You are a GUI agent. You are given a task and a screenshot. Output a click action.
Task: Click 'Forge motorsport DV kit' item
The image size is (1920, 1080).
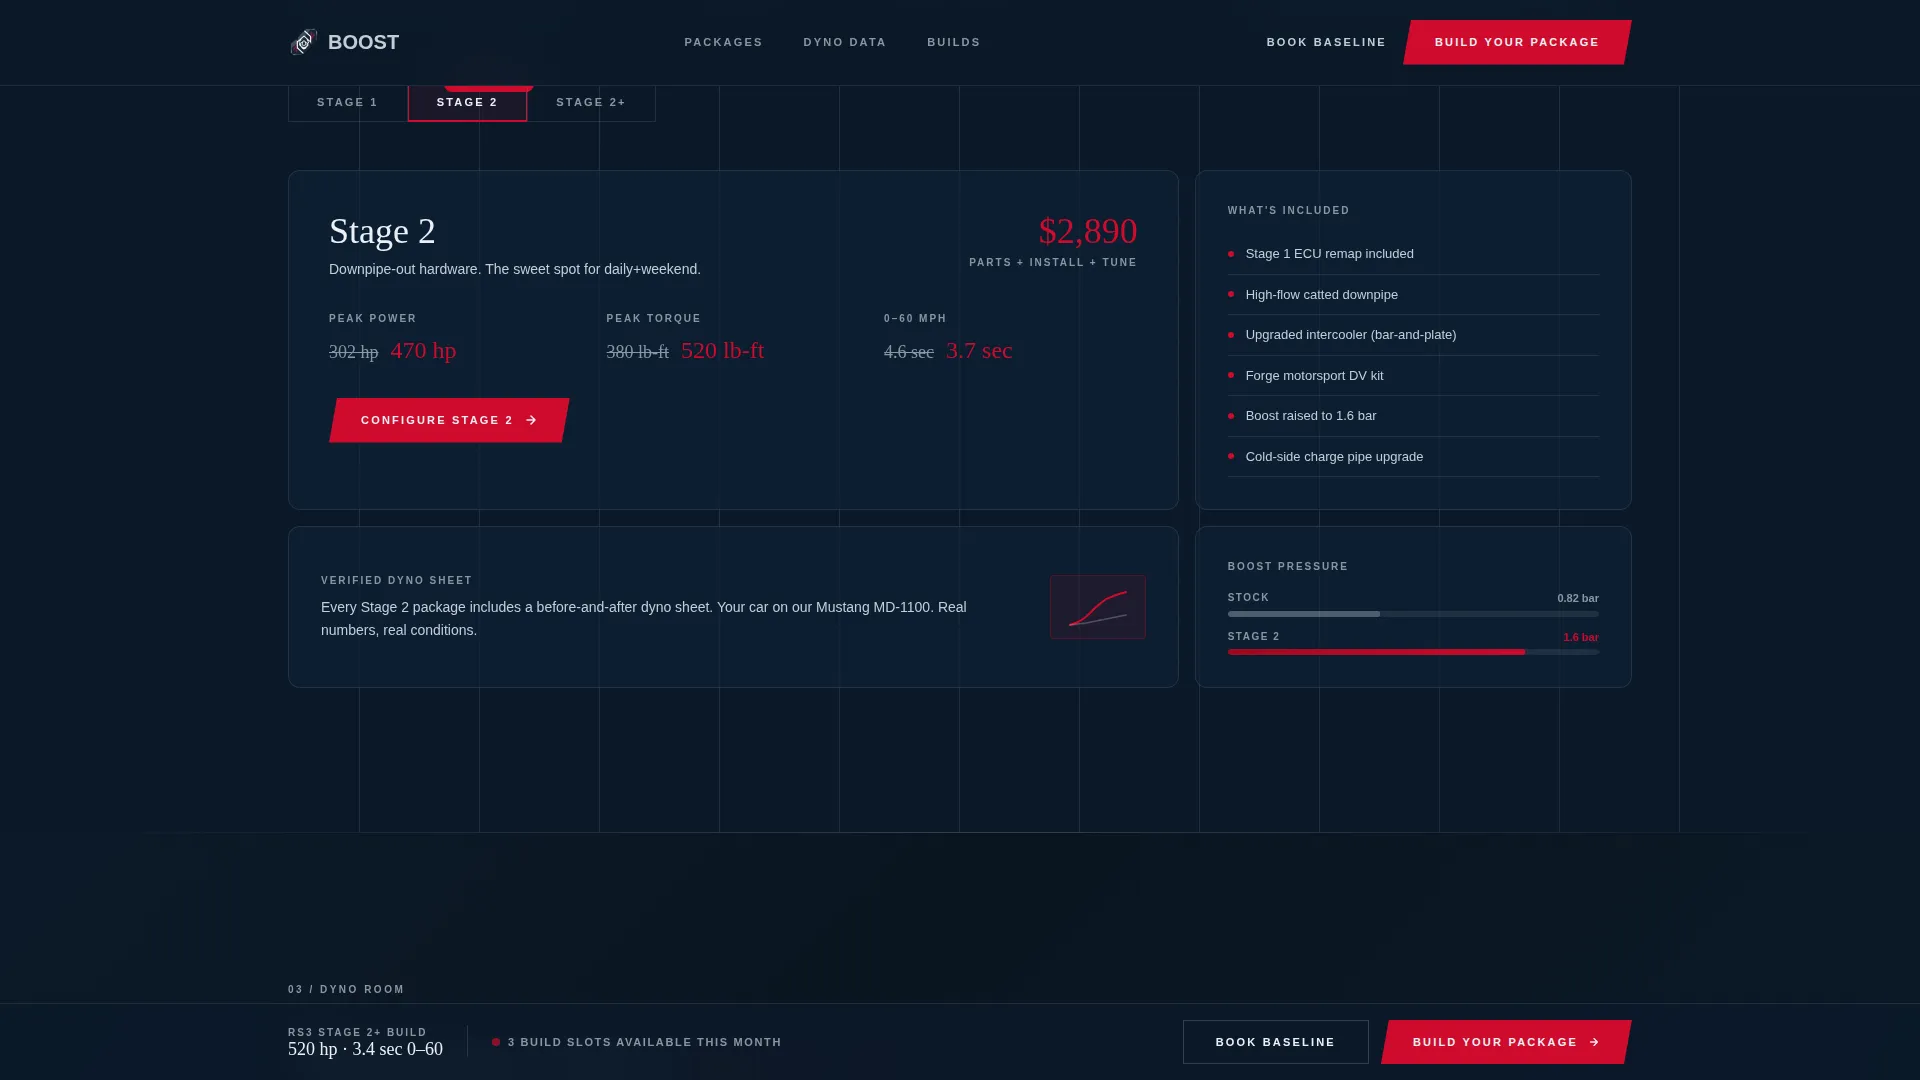pyautogui.click(x=1413, y=376)
